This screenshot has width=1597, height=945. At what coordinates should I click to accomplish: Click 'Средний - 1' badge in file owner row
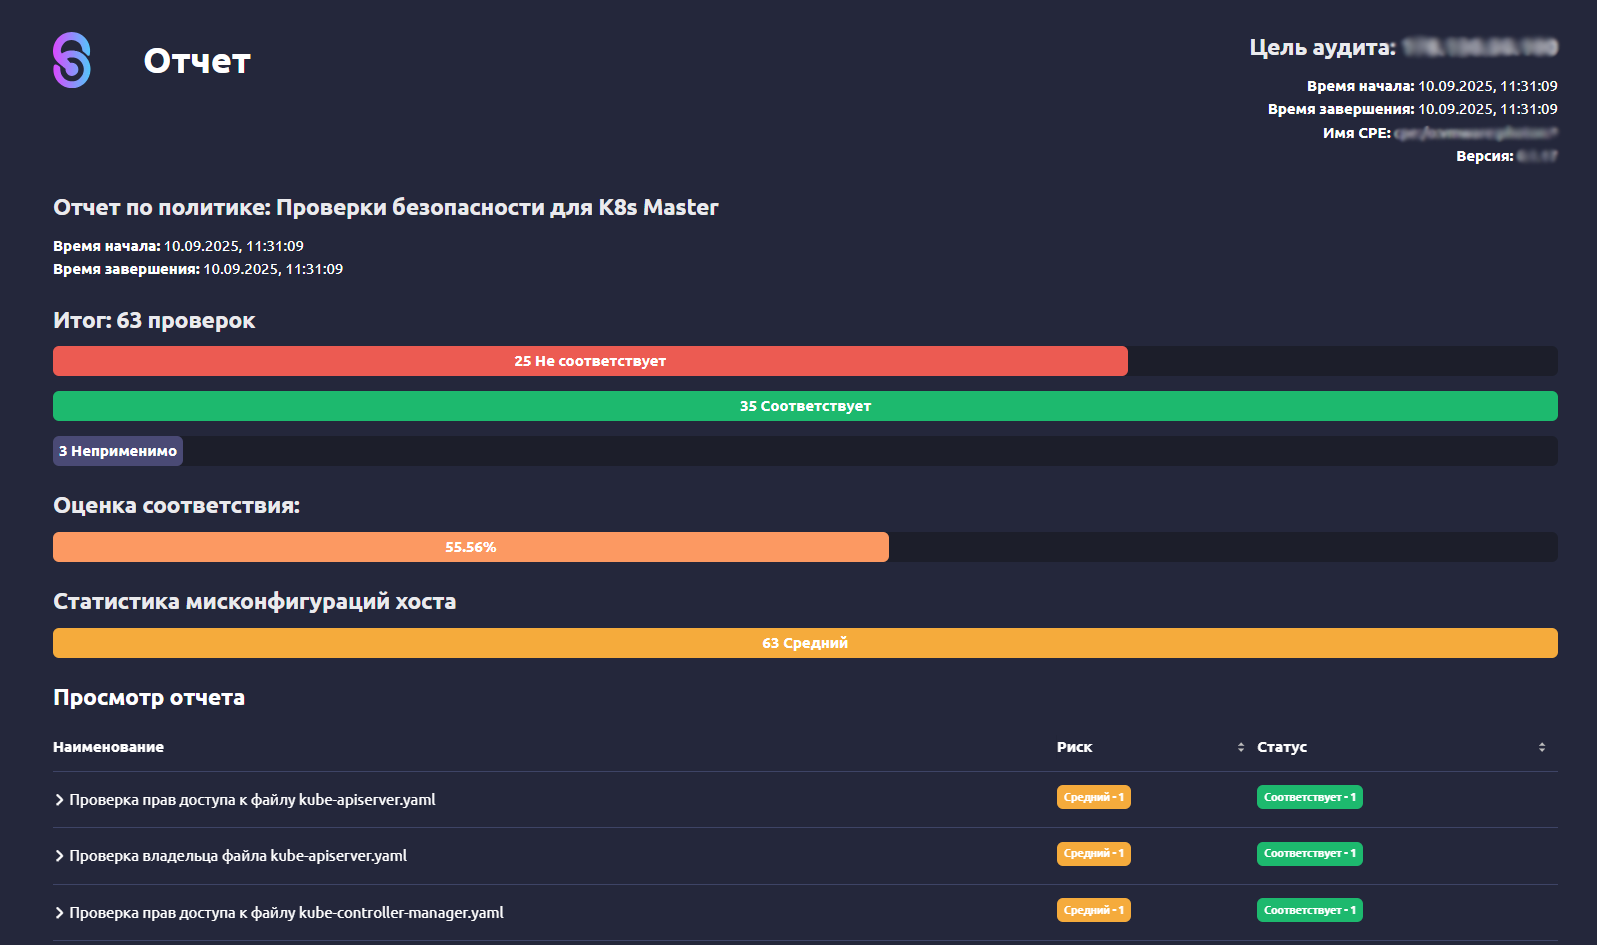(1093, 853)
